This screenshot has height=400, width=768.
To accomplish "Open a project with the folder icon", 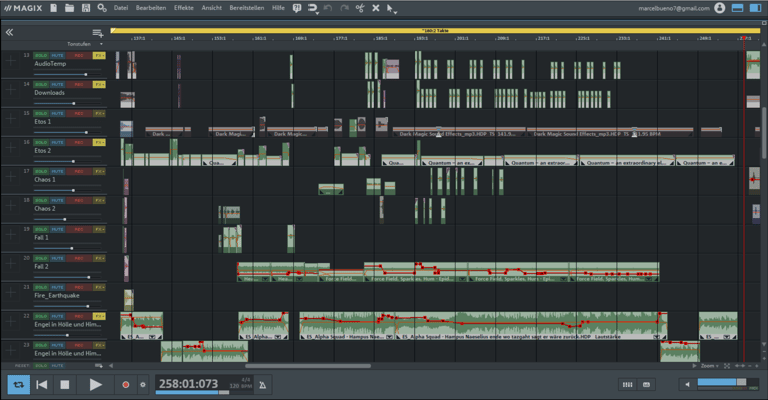I will [70, 8].
